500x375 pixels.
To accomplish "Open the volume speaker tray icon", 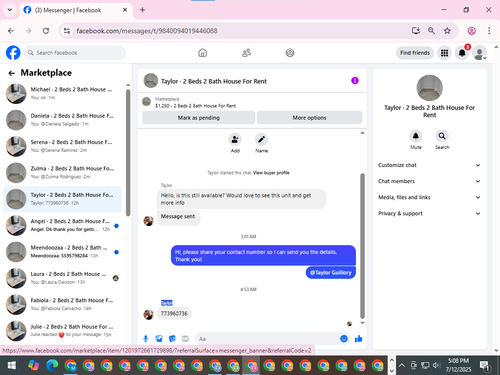I will coord(436,366).
